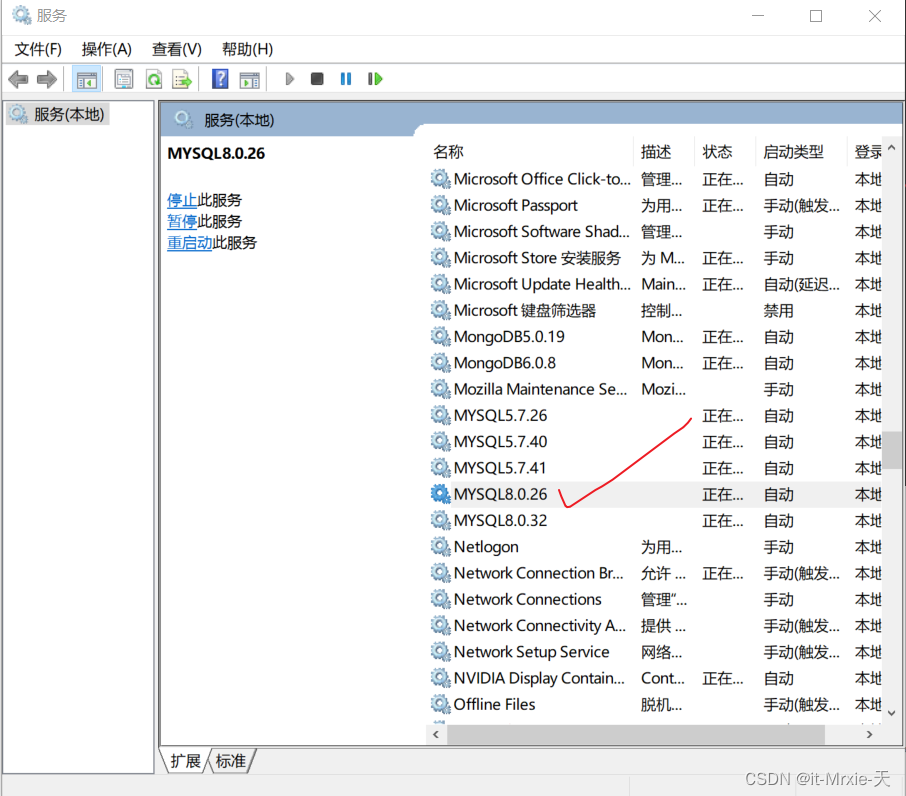Screen dimensions: 906x796
Task: Click the vertical scrollbar down arrow
Action: (892, 713)
